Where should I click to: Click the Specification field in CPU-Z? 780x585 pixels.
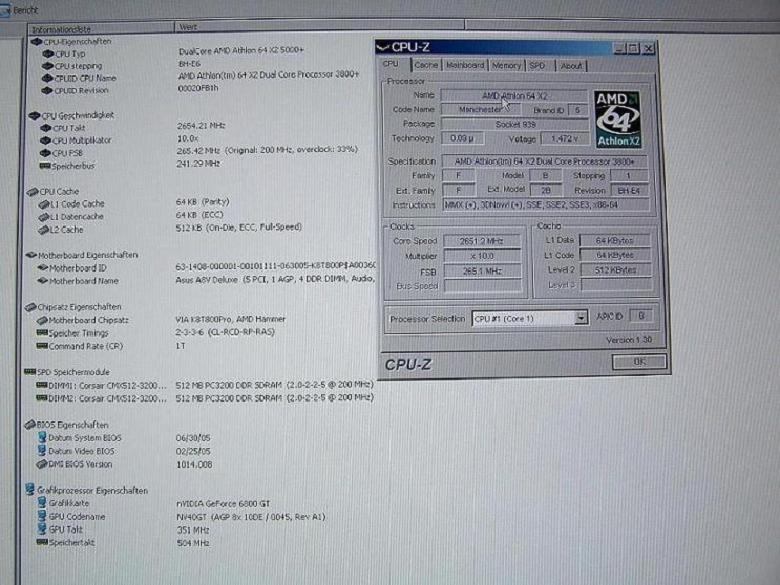[544, 162]
